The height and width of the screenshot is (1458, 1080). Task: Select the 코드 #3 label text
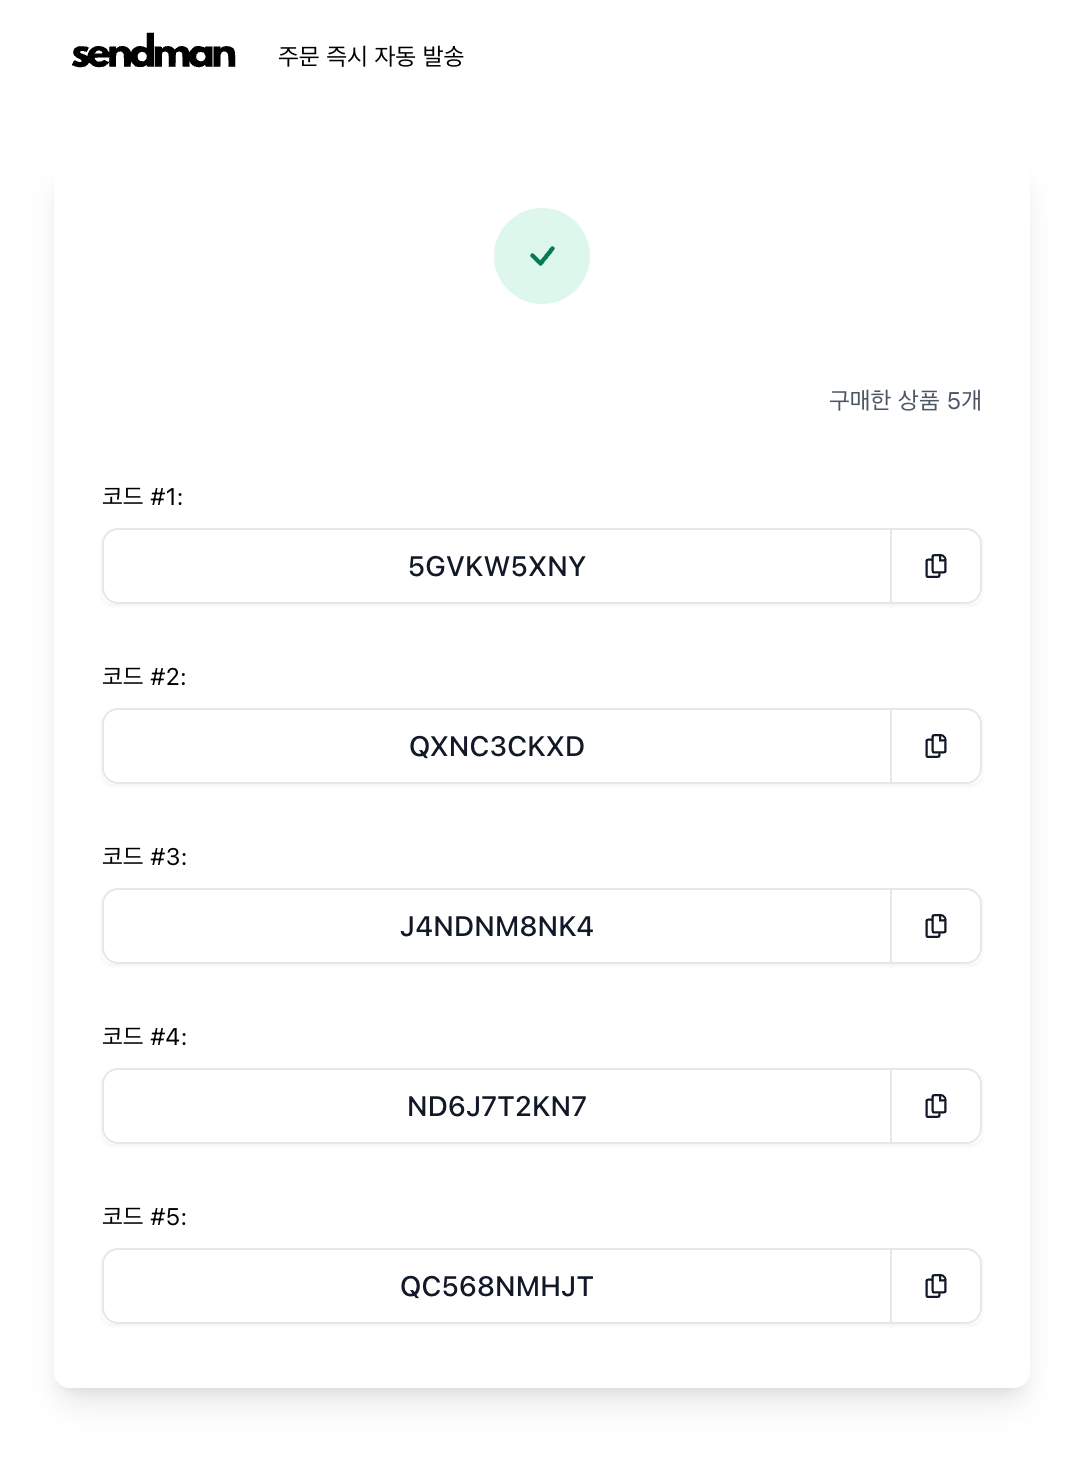[x=144, y=857]
